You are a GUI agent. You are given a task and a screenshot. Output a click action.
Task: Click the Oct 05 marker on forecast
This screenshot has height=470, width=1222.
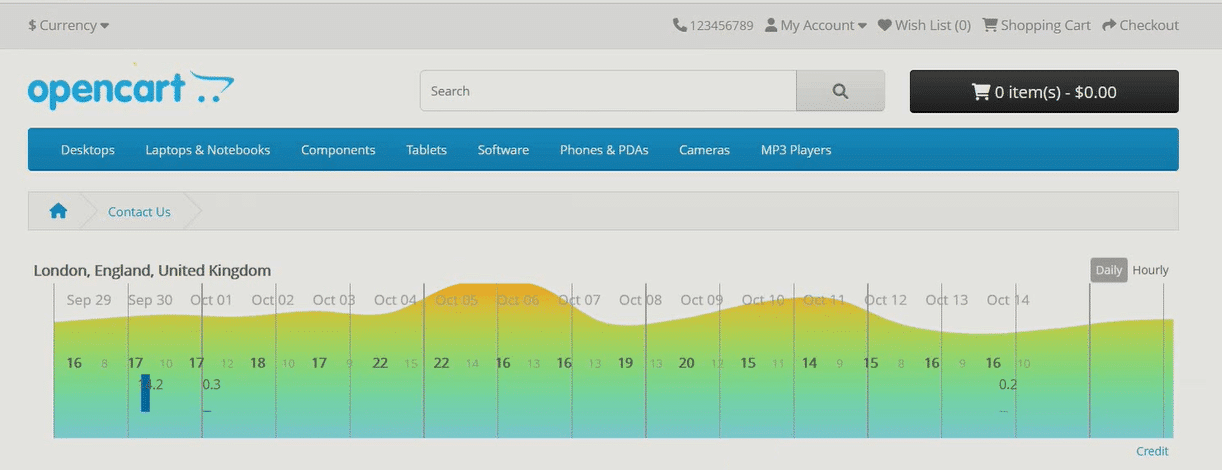coord(456,300)
